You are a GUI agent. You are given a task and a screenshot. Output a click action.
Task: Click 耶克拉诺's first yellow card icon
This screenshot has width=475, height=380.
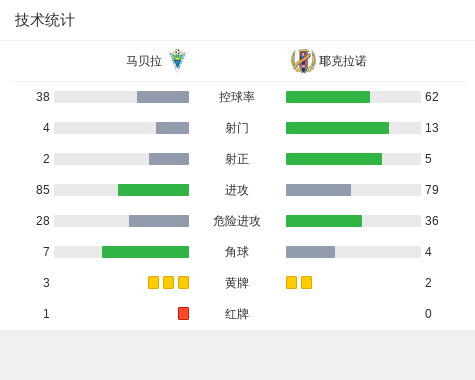pos(291,283)
